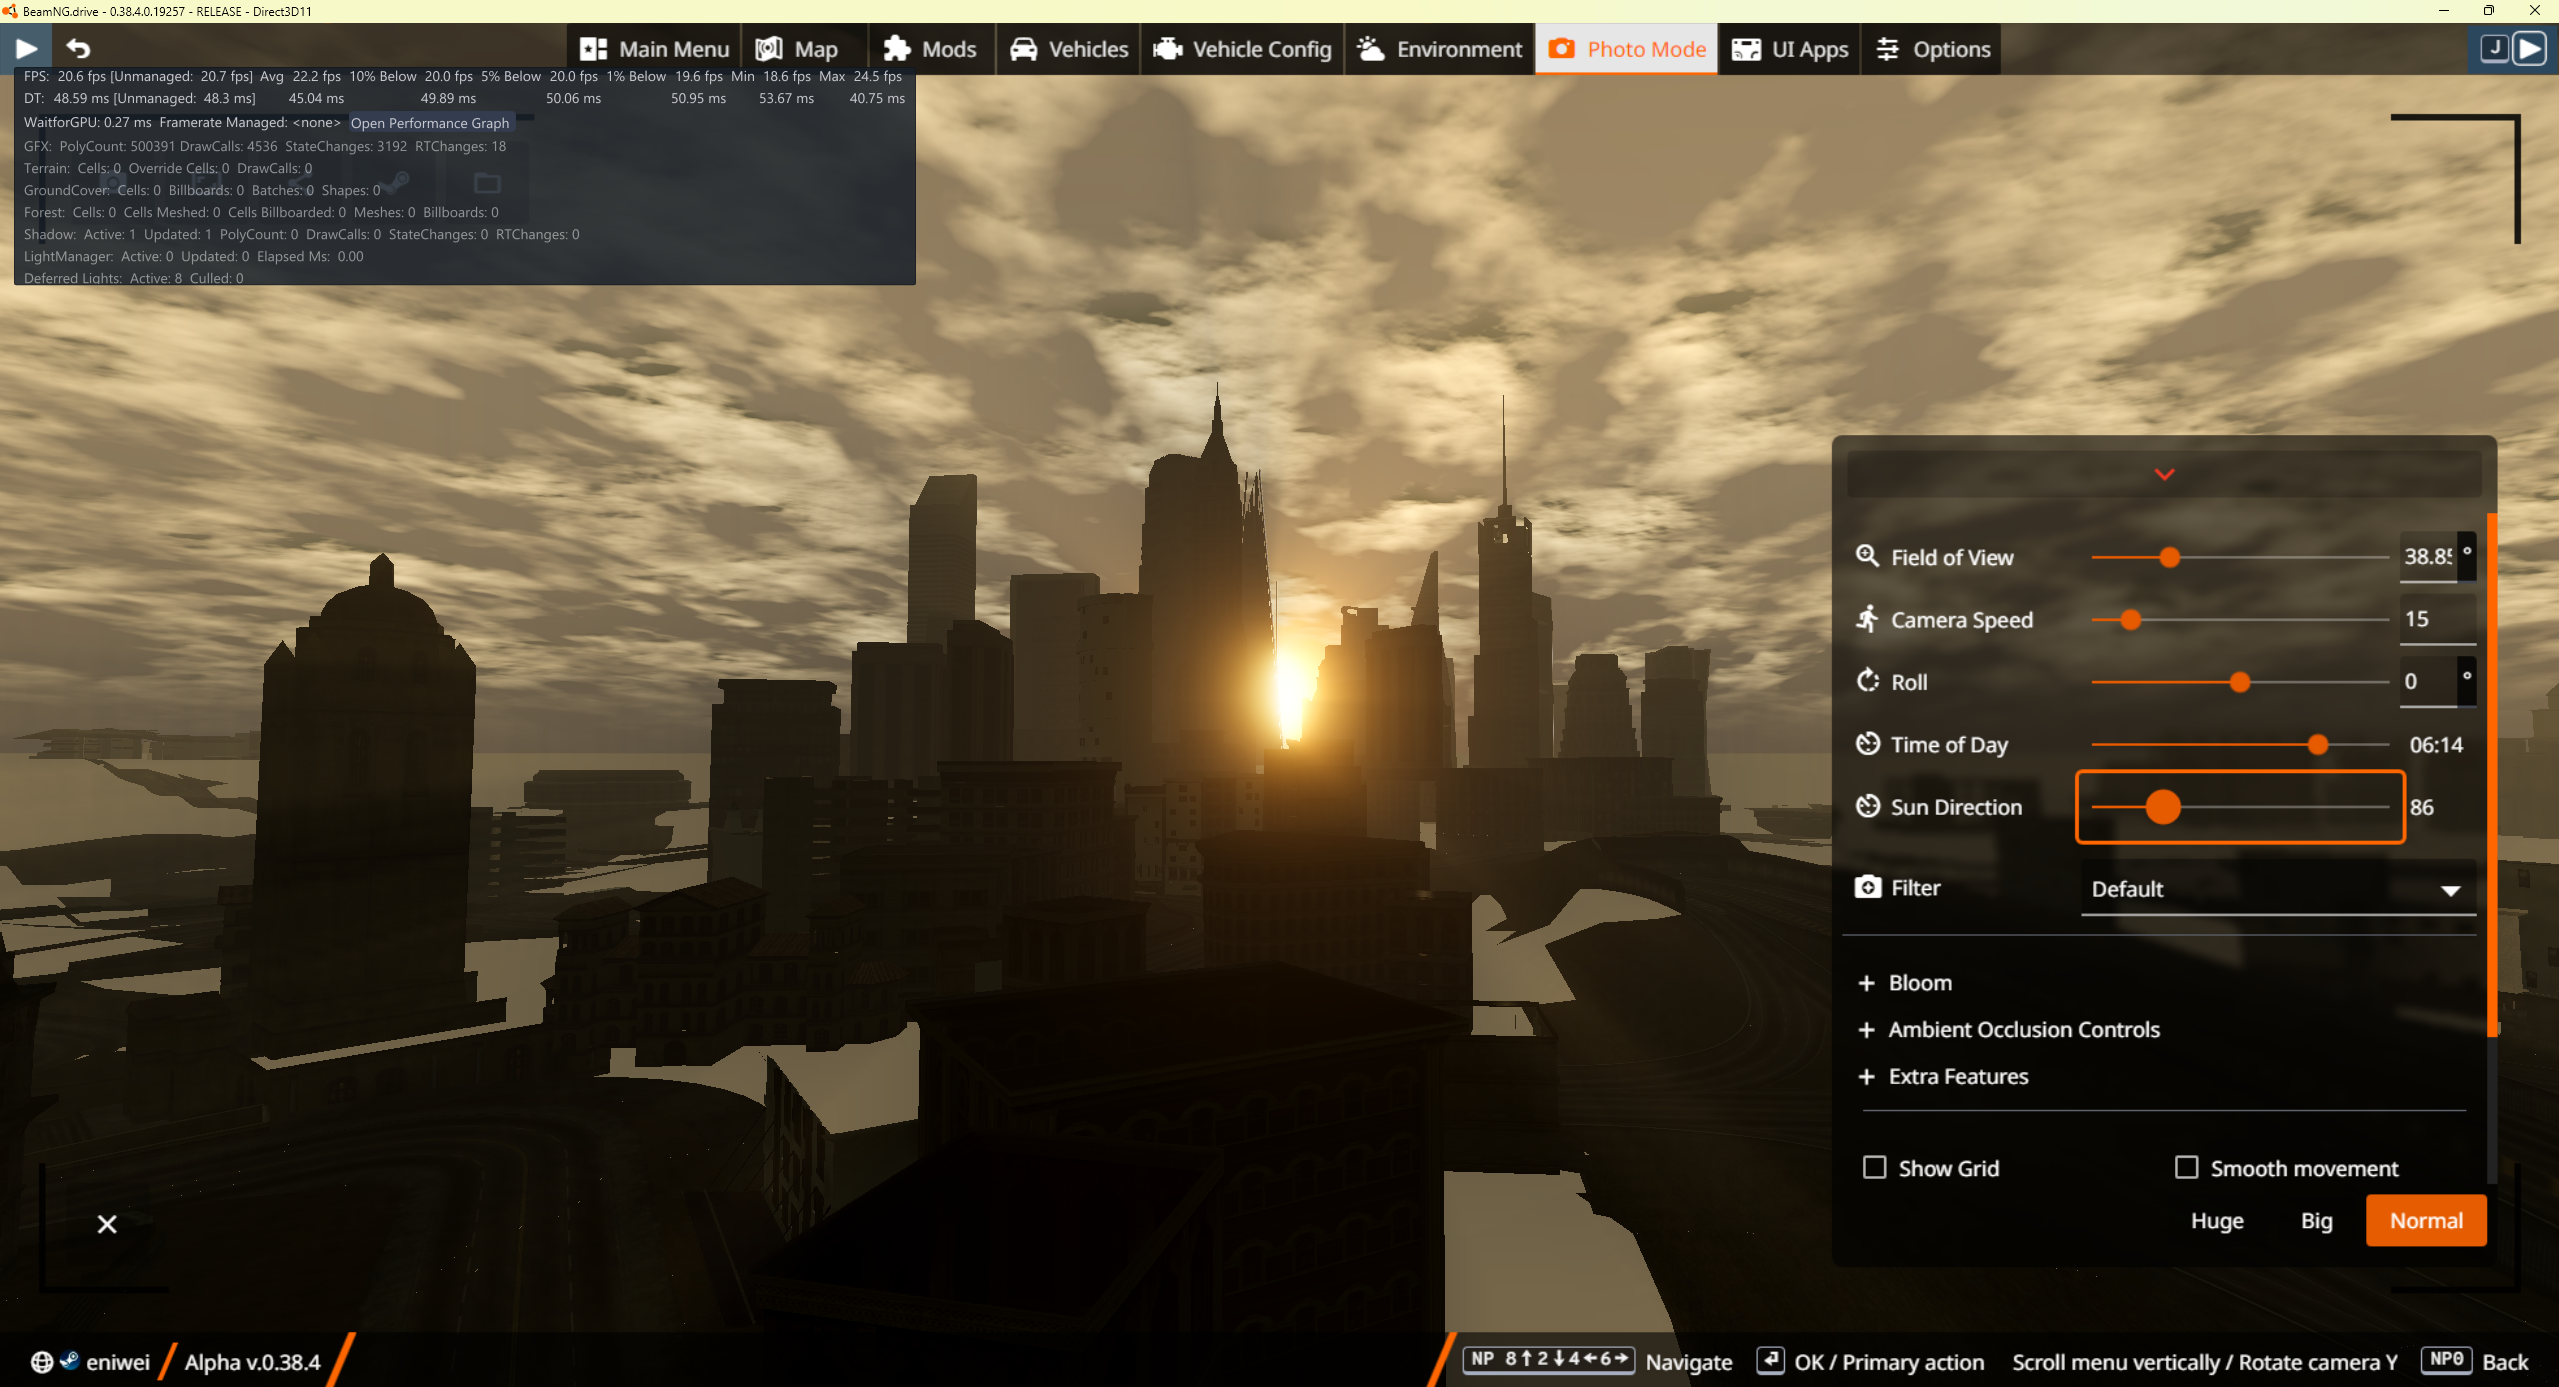Click the undo back-arrow icon
2559x1387 pixels.
78,48
